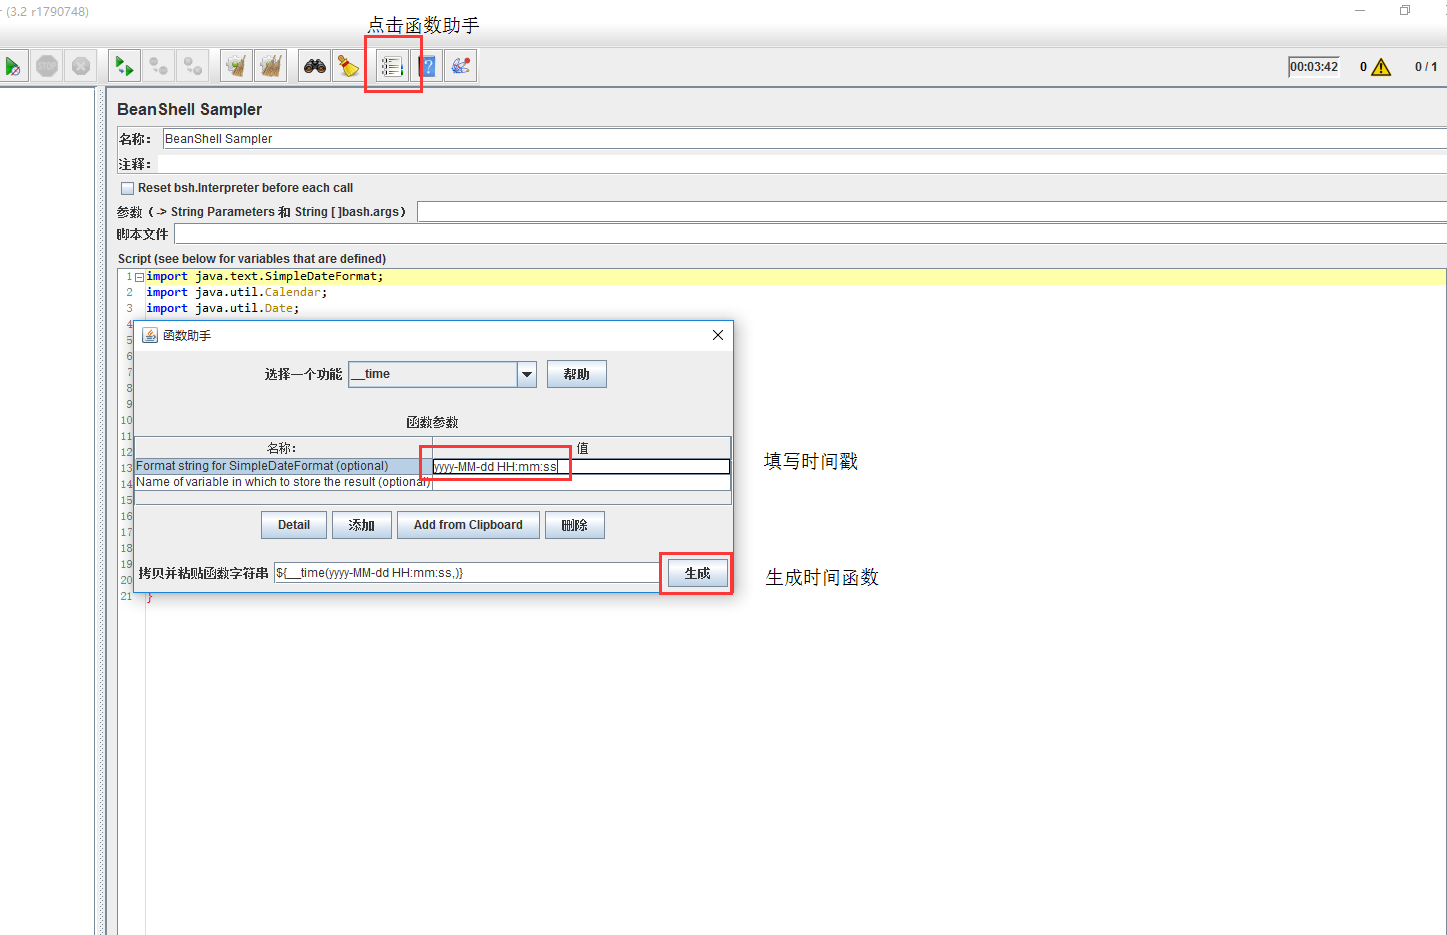Click the 值 column header in parameters table
The height and width of the screenshot is (935, 1447).
582,448
